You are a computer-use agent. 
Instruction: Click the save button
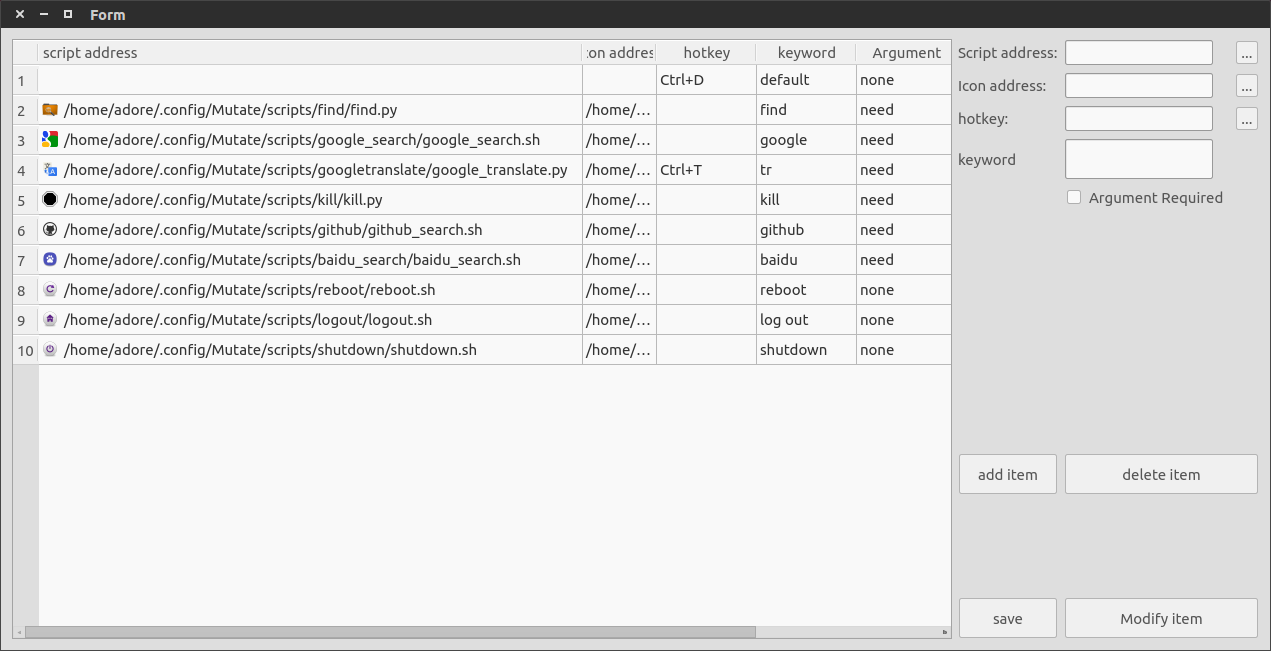(x=1008, y=618)
